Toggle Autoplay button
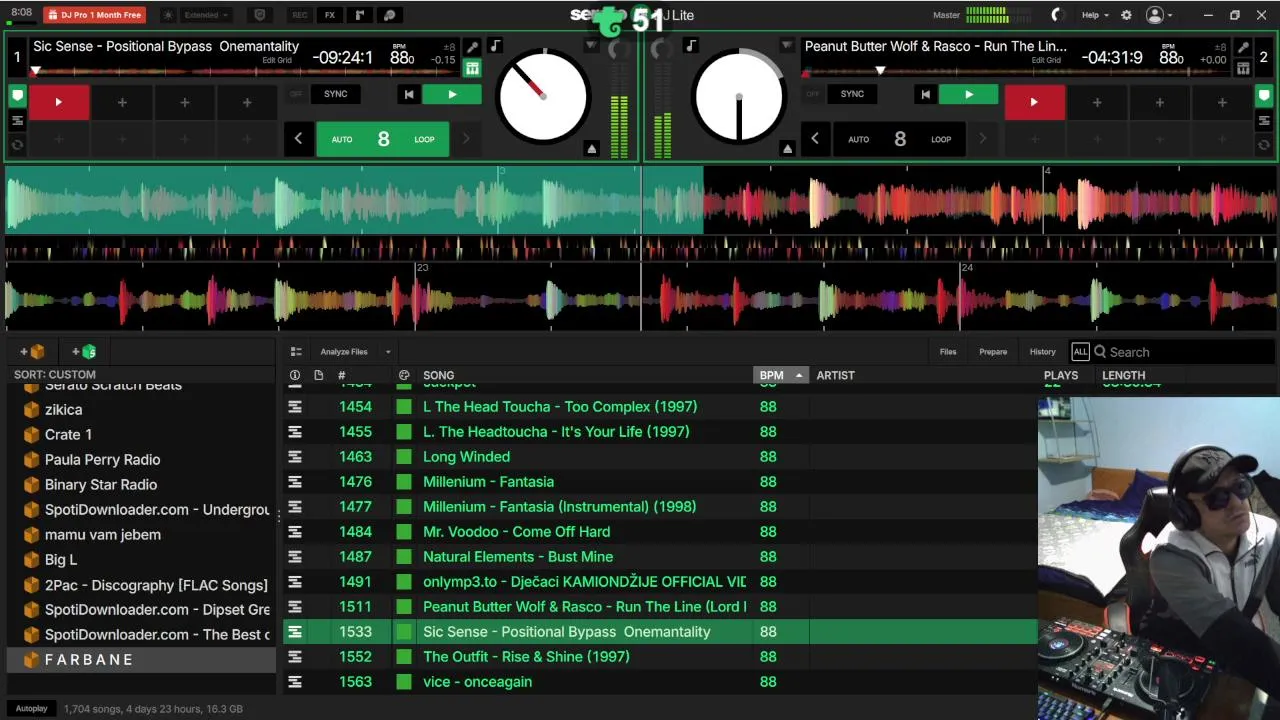The image size is (1280, 720). (x=31, y=709)
